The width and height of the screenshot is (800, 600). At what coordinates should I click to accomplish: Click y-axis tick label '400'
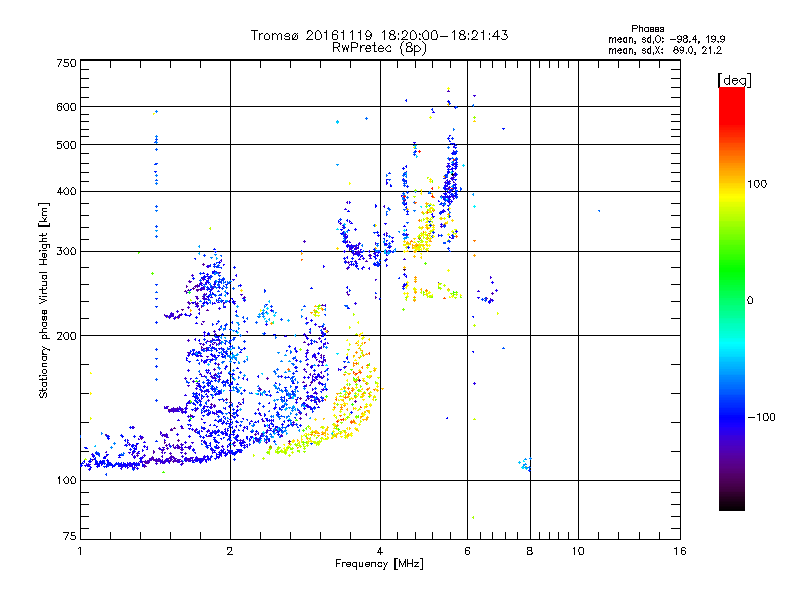coord(67,191)
